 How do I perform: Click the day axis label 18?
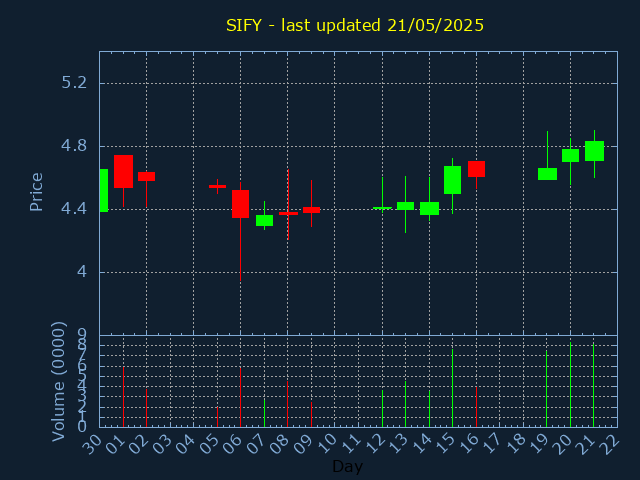pyautogui.click(x=516, y=443)
